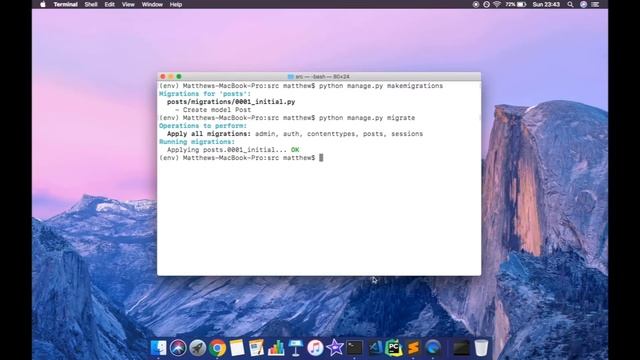
Task: Open Sublime Text from the Dock
Action: click(413, 348)
